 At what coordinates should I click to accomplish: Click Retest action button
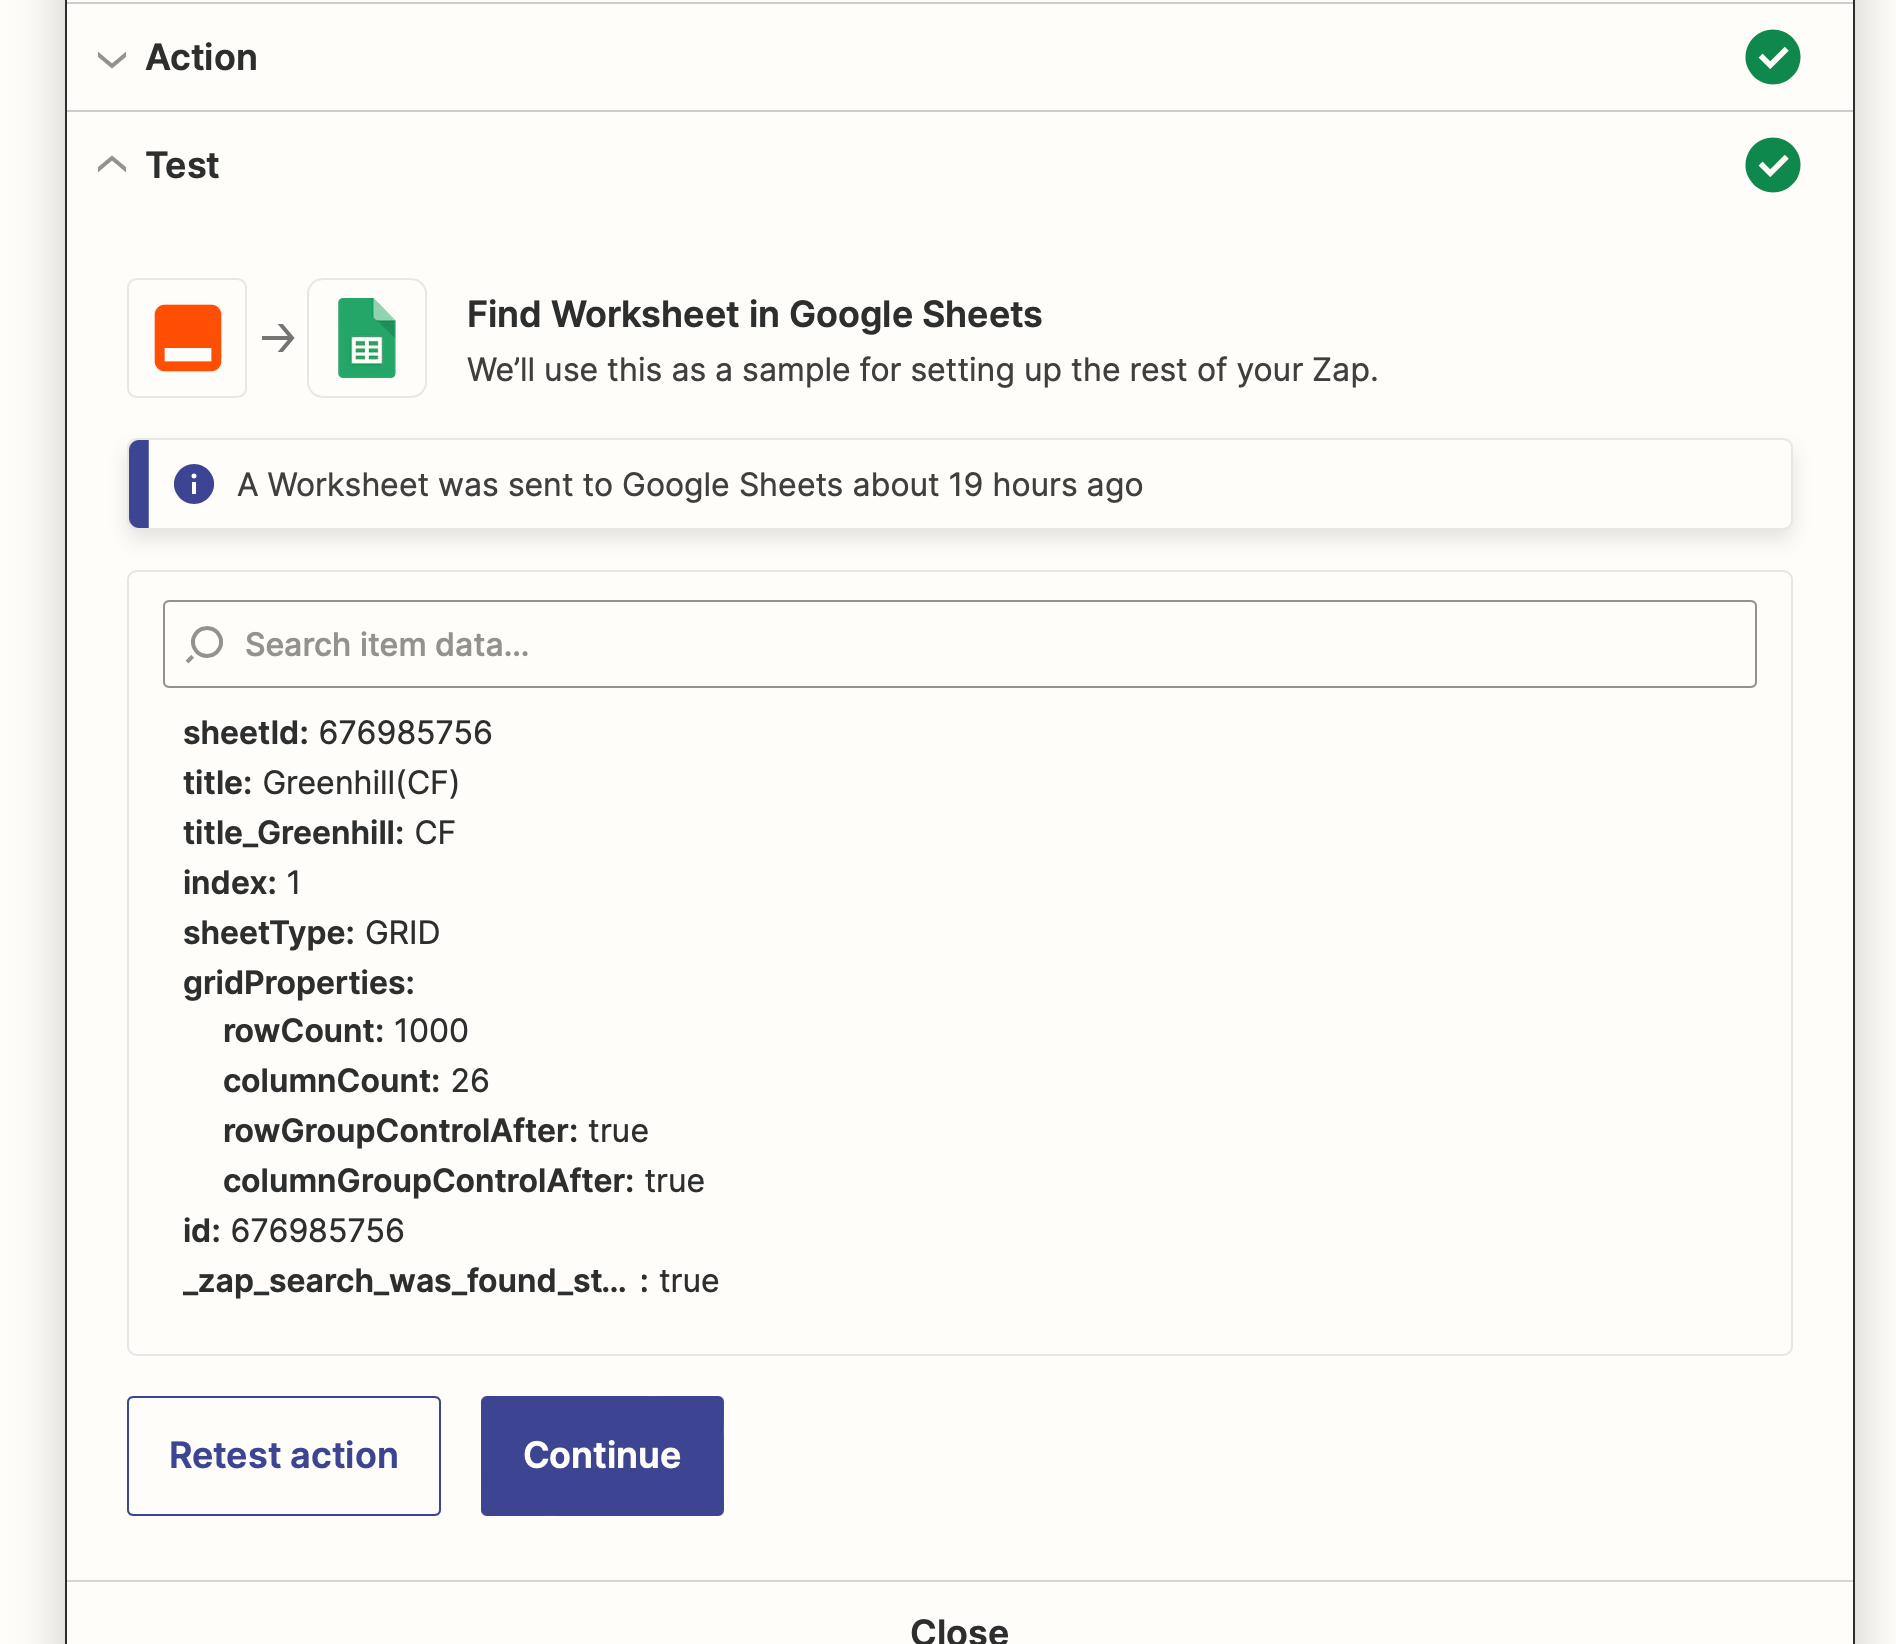[x=284, y=1456]
